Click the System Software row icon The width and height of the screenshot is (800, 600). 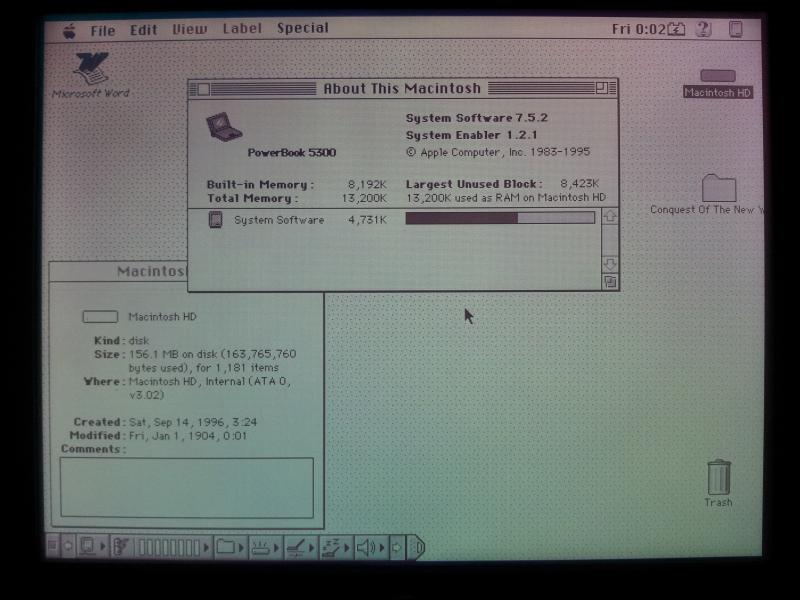[x=216, y=219]
